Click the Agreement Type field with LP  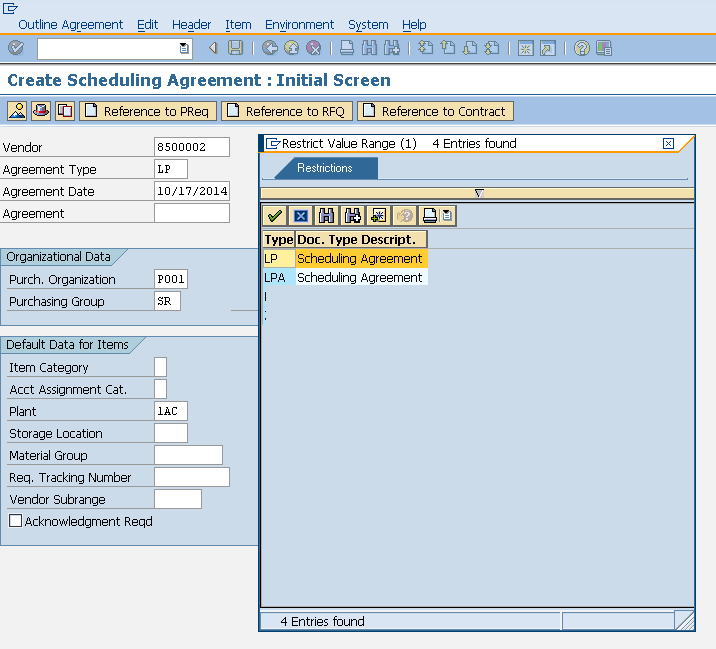click(x=171, y=169)
